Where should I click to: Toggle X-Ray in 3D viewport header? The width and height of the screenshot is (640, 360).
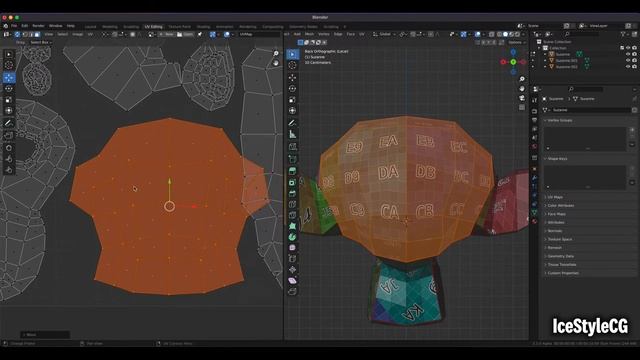pos(492,34)
